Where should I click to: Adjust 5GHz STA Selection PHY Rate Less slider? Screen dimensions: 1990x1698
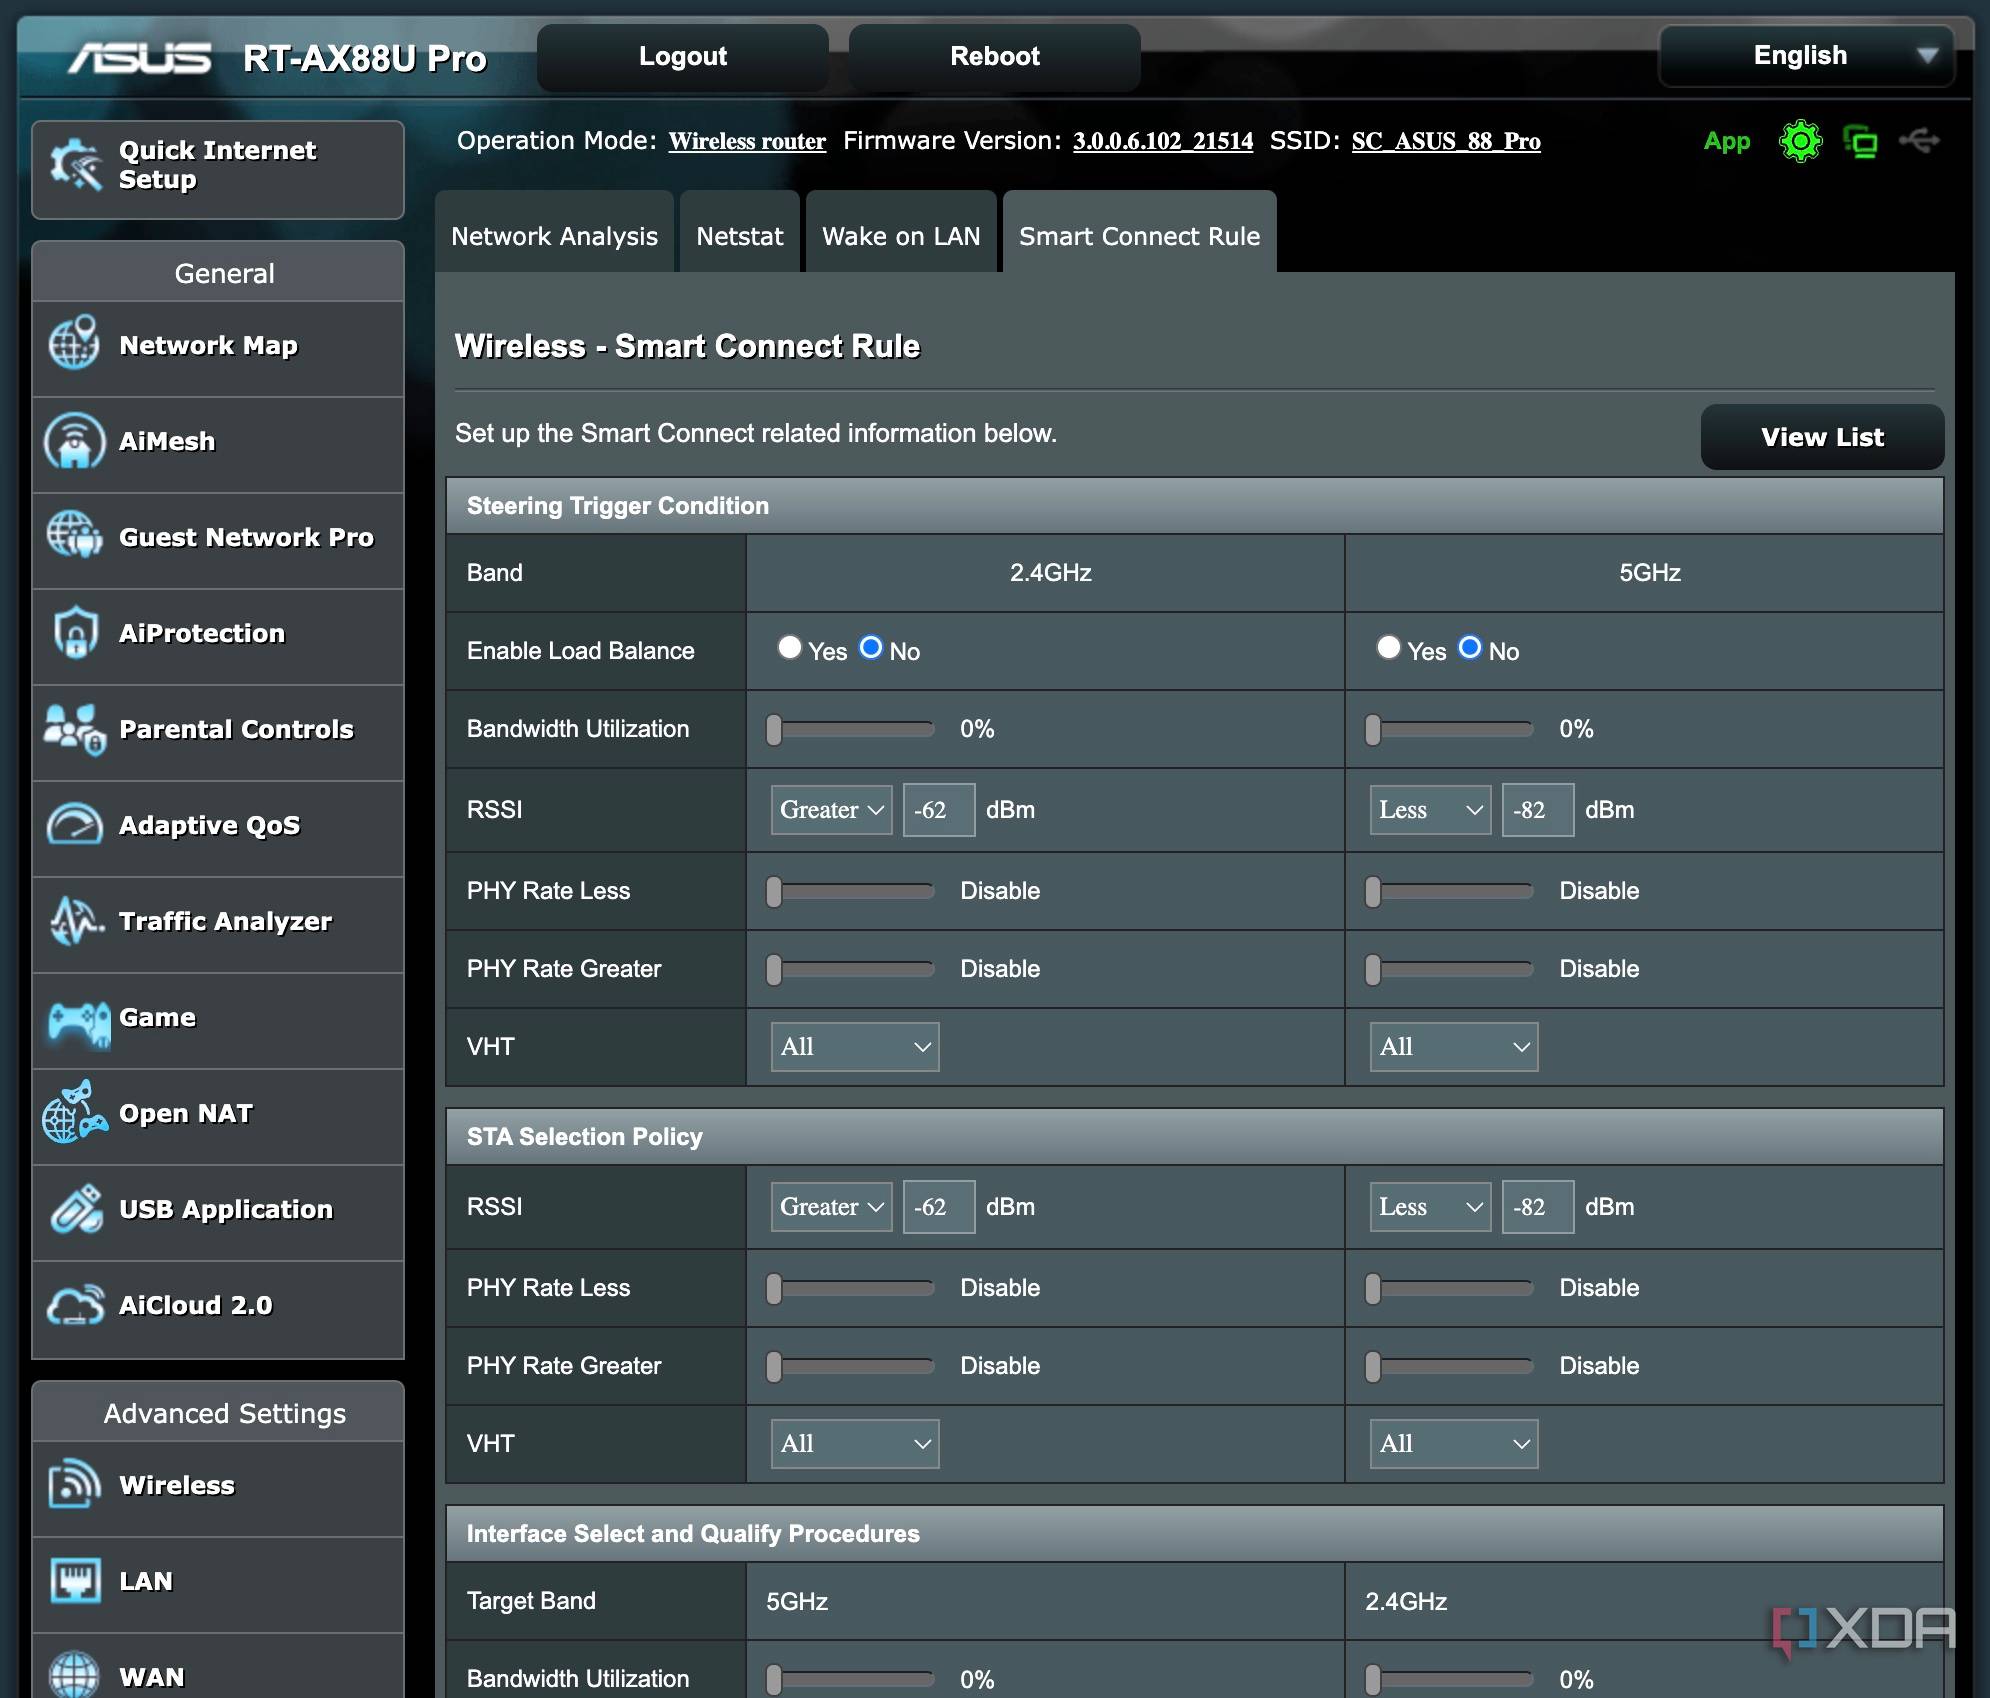click(1450, 1288)
